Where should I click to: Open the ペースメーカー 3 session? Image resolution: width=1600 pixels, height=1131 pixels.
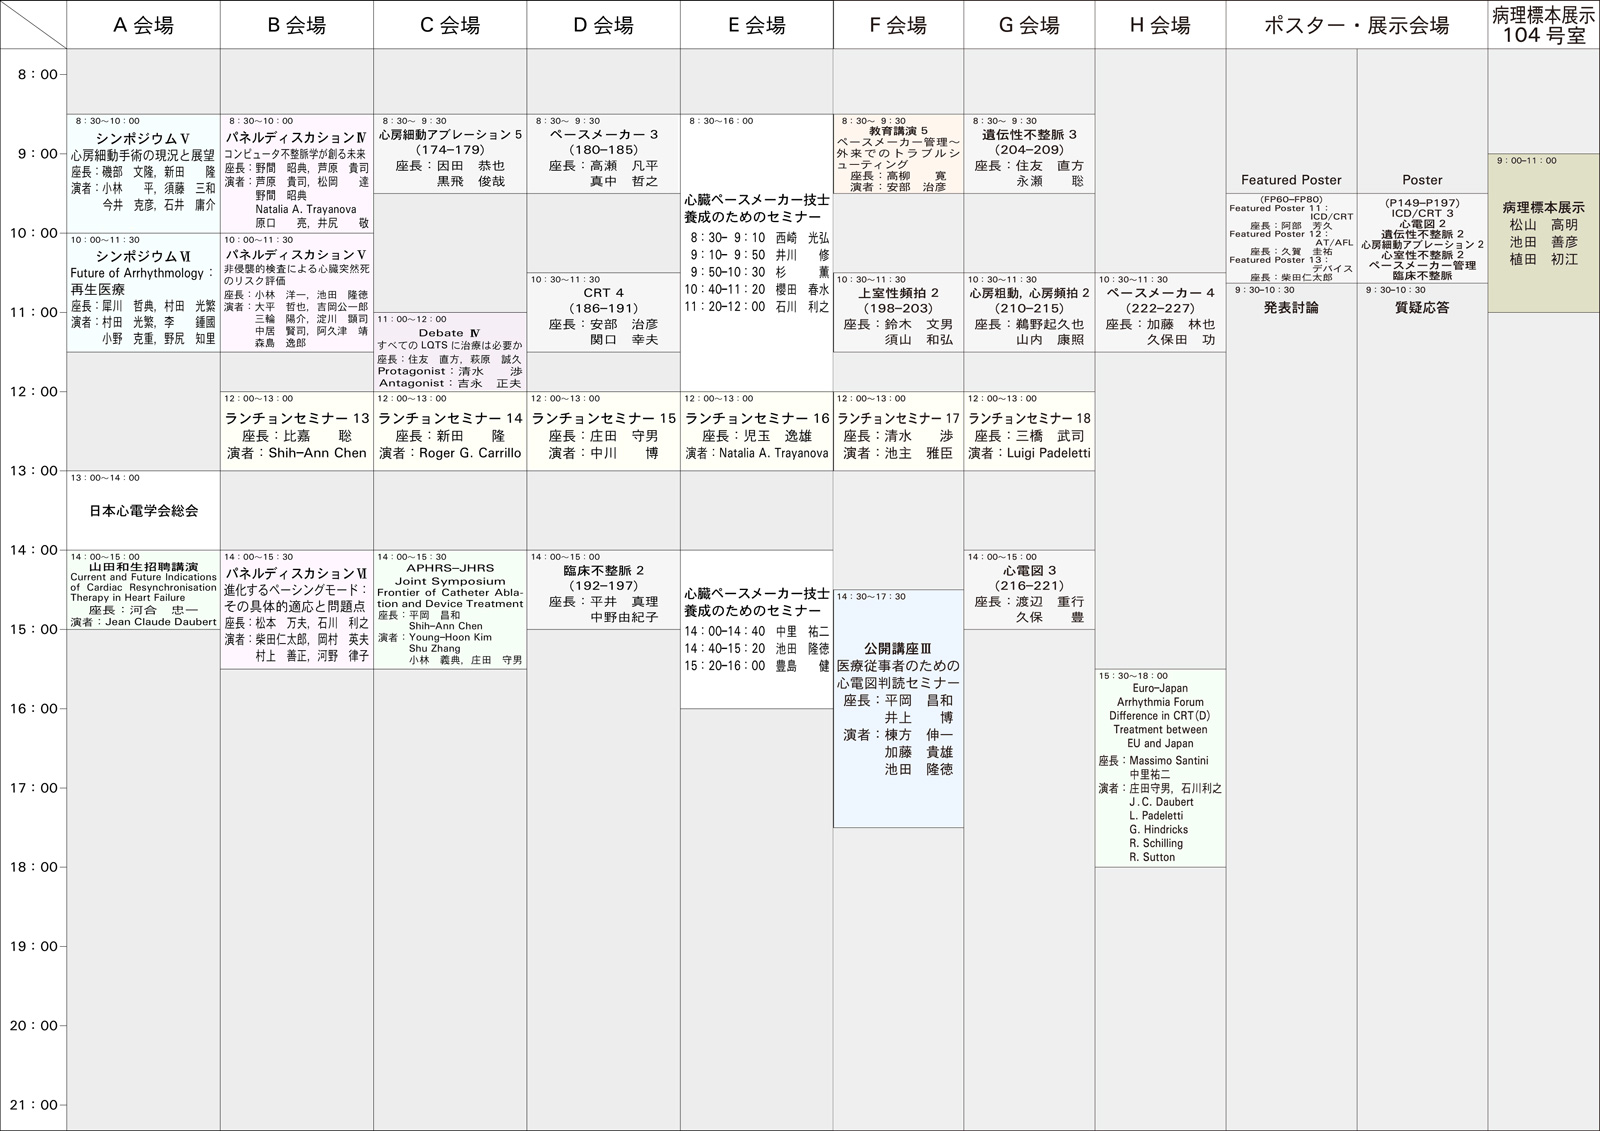pyautogui.click(x=603, y=153)
